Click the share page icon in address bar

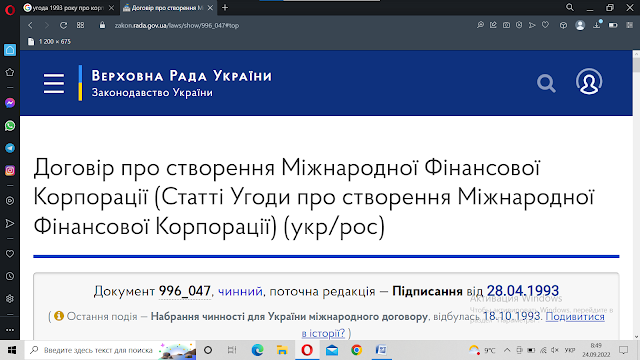pos(493,25)
